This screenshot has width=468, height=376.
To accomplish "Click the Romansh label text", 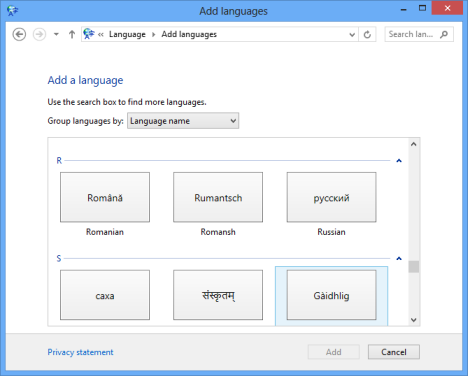I will [218, 232].
